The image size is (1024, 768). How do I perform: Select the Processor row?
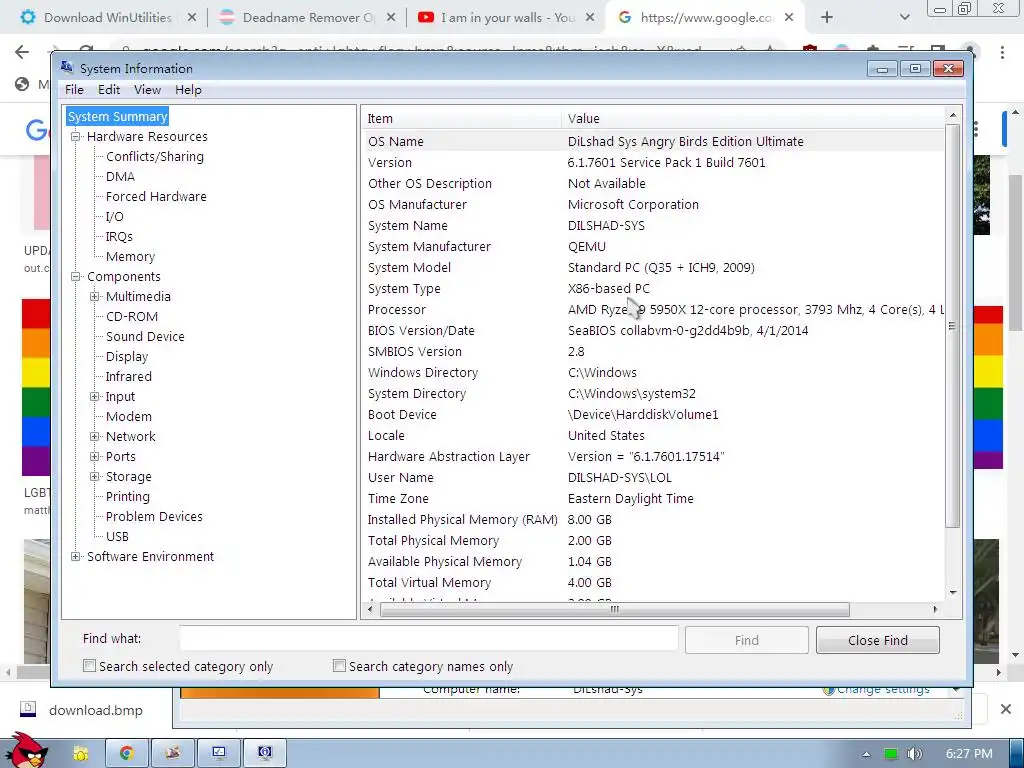tap(652, 310)
